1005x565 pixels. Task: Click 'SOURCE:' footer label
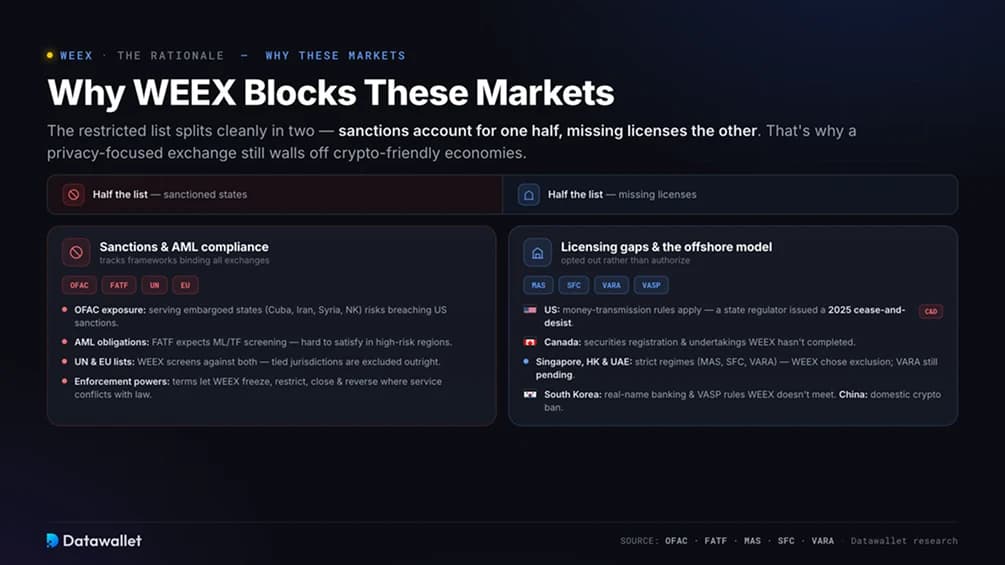(639, 541)
